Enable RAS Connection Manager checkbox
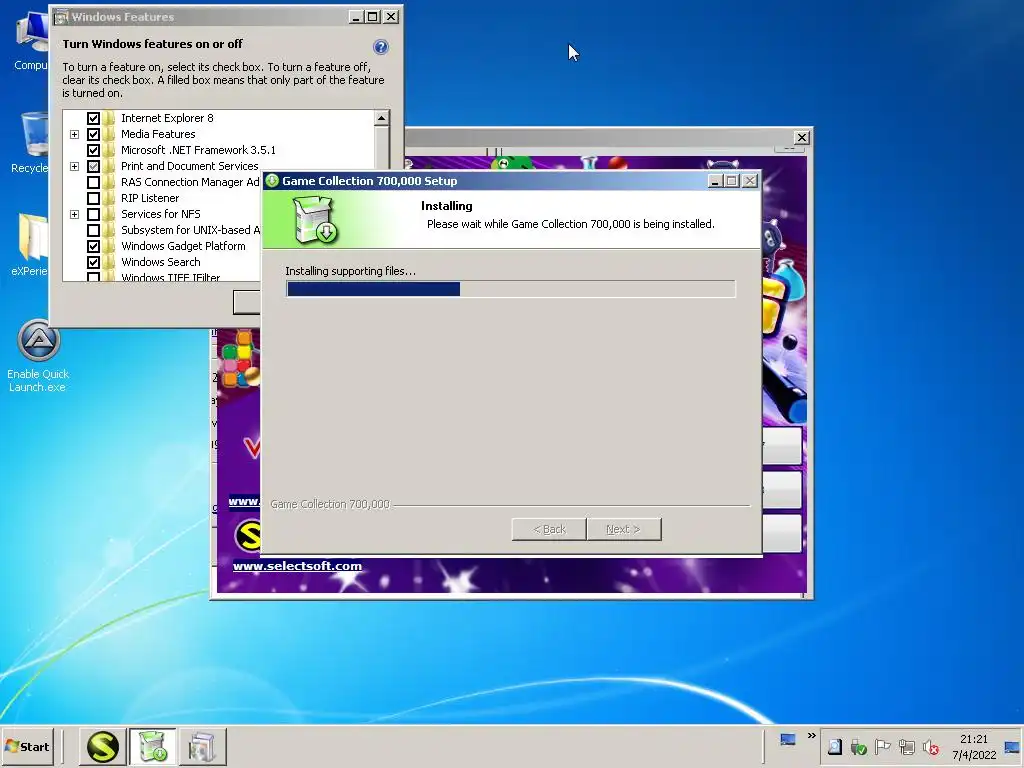Viewport: 1024px width, 768px height. [93, 182]
